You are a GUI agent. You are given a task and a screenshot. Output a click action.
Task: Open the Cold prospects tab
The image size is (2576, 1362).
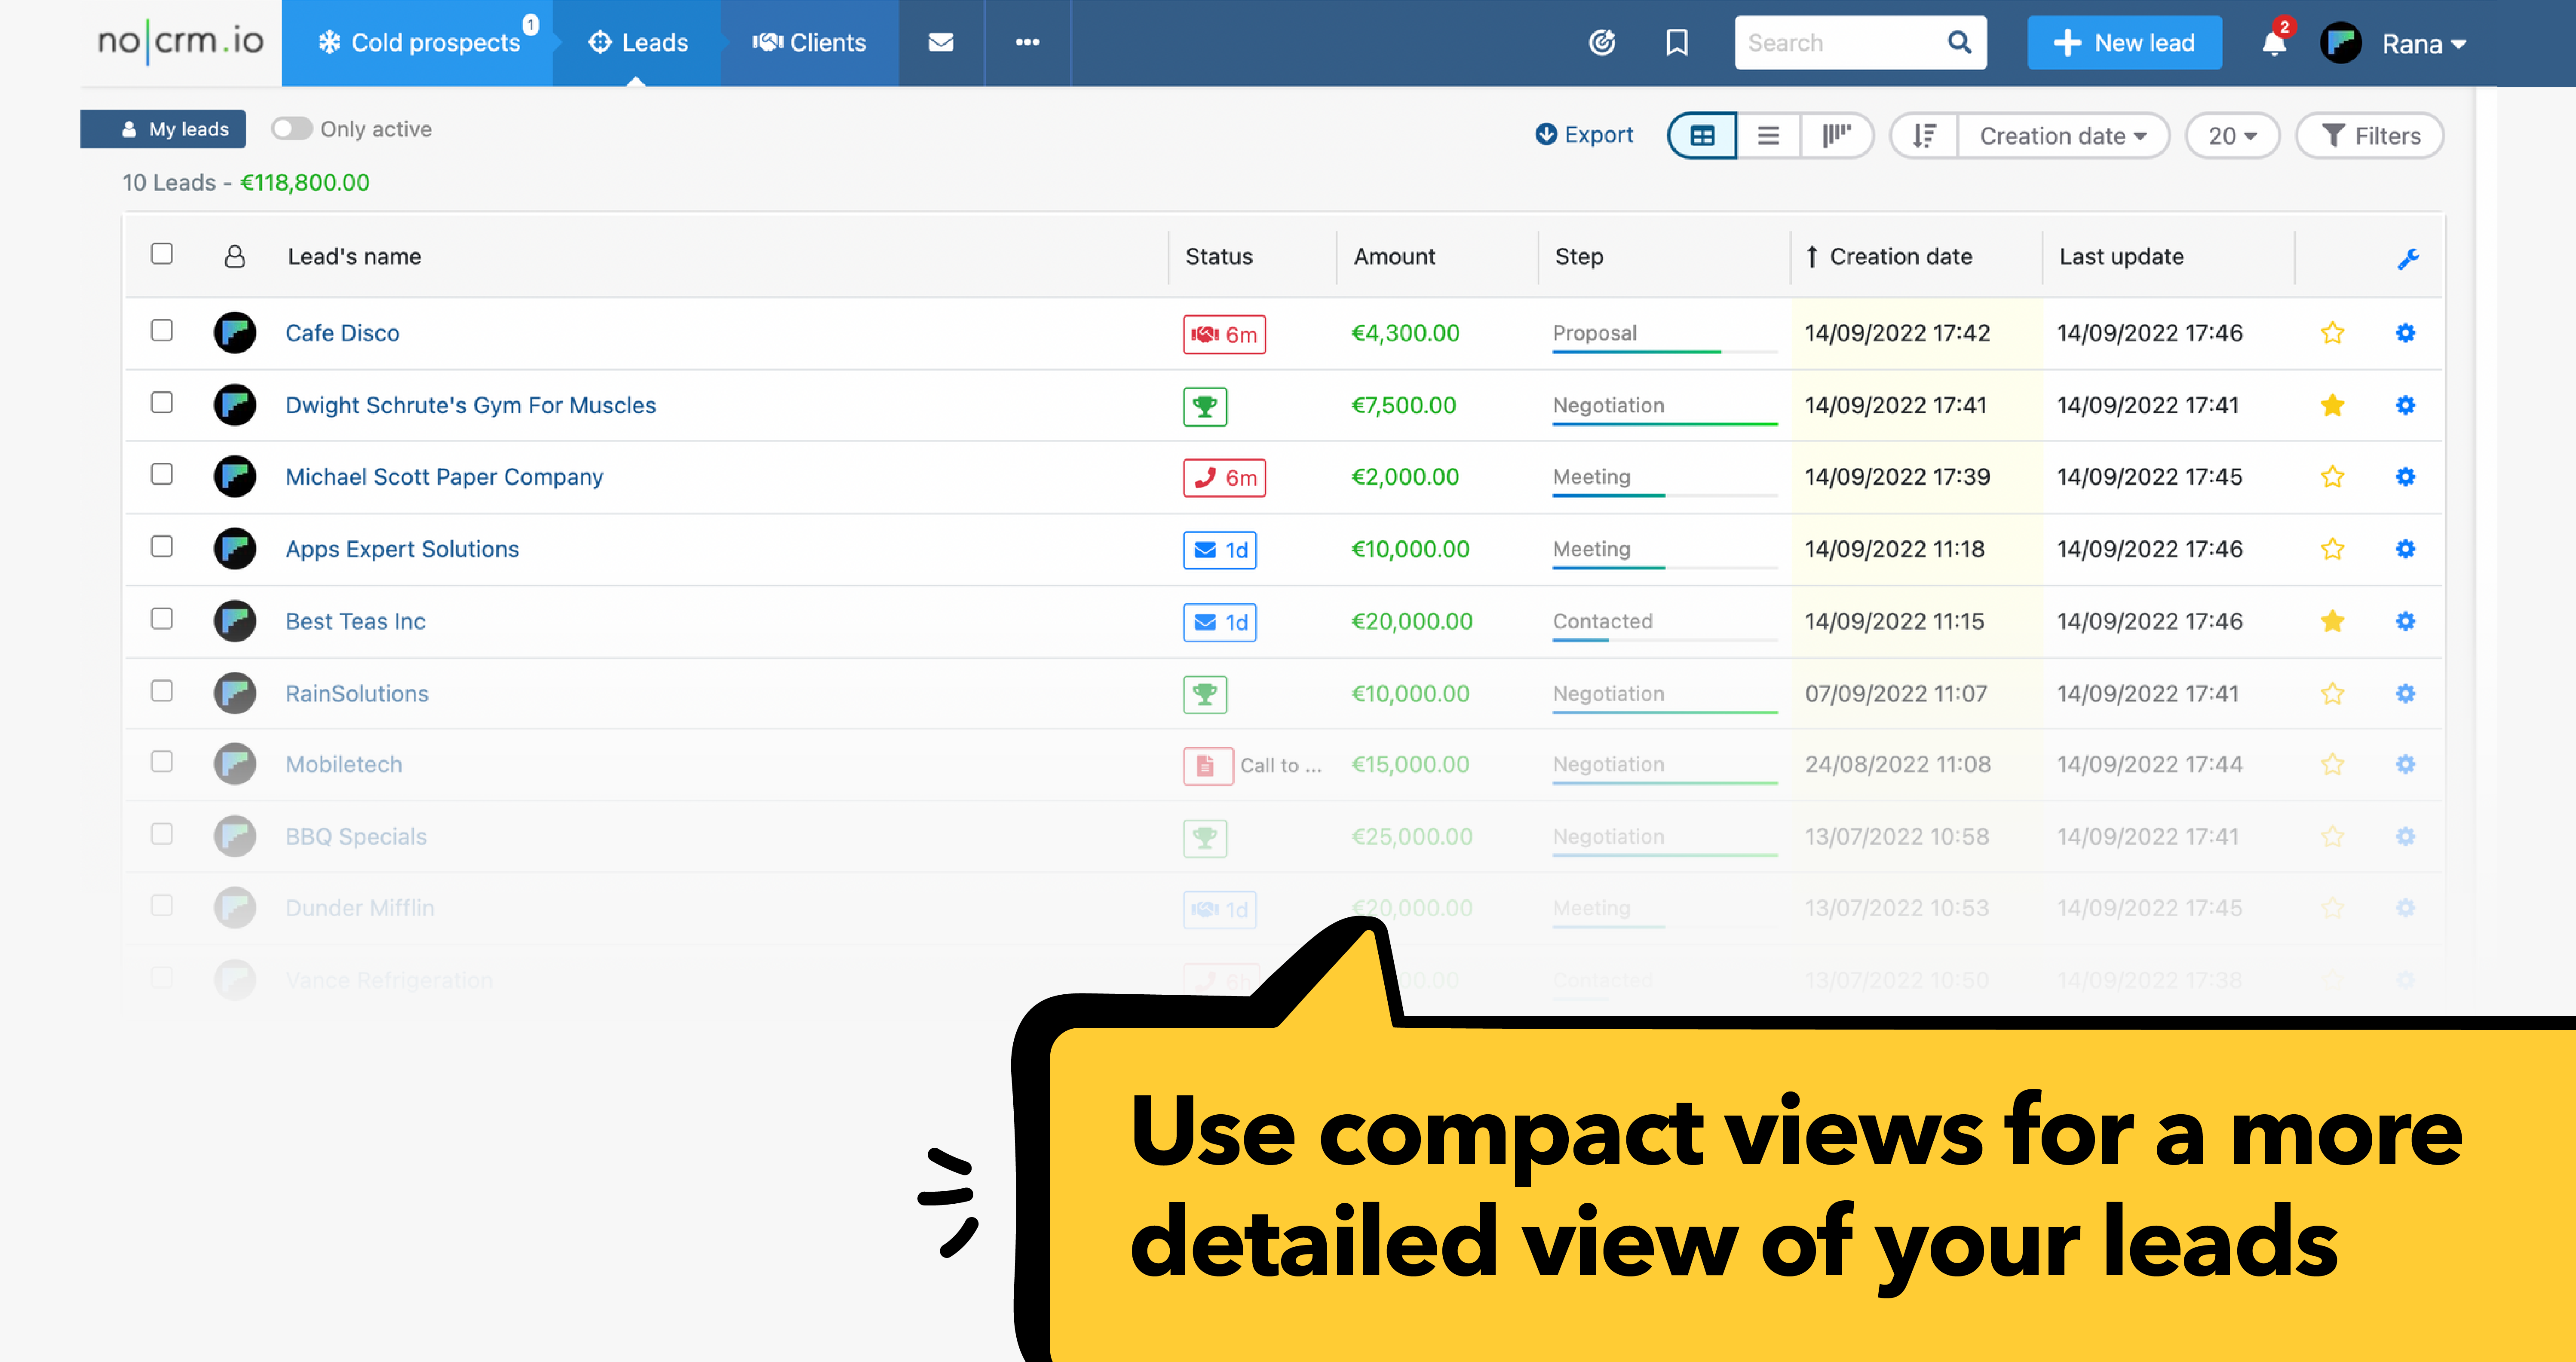pos(420,42)
